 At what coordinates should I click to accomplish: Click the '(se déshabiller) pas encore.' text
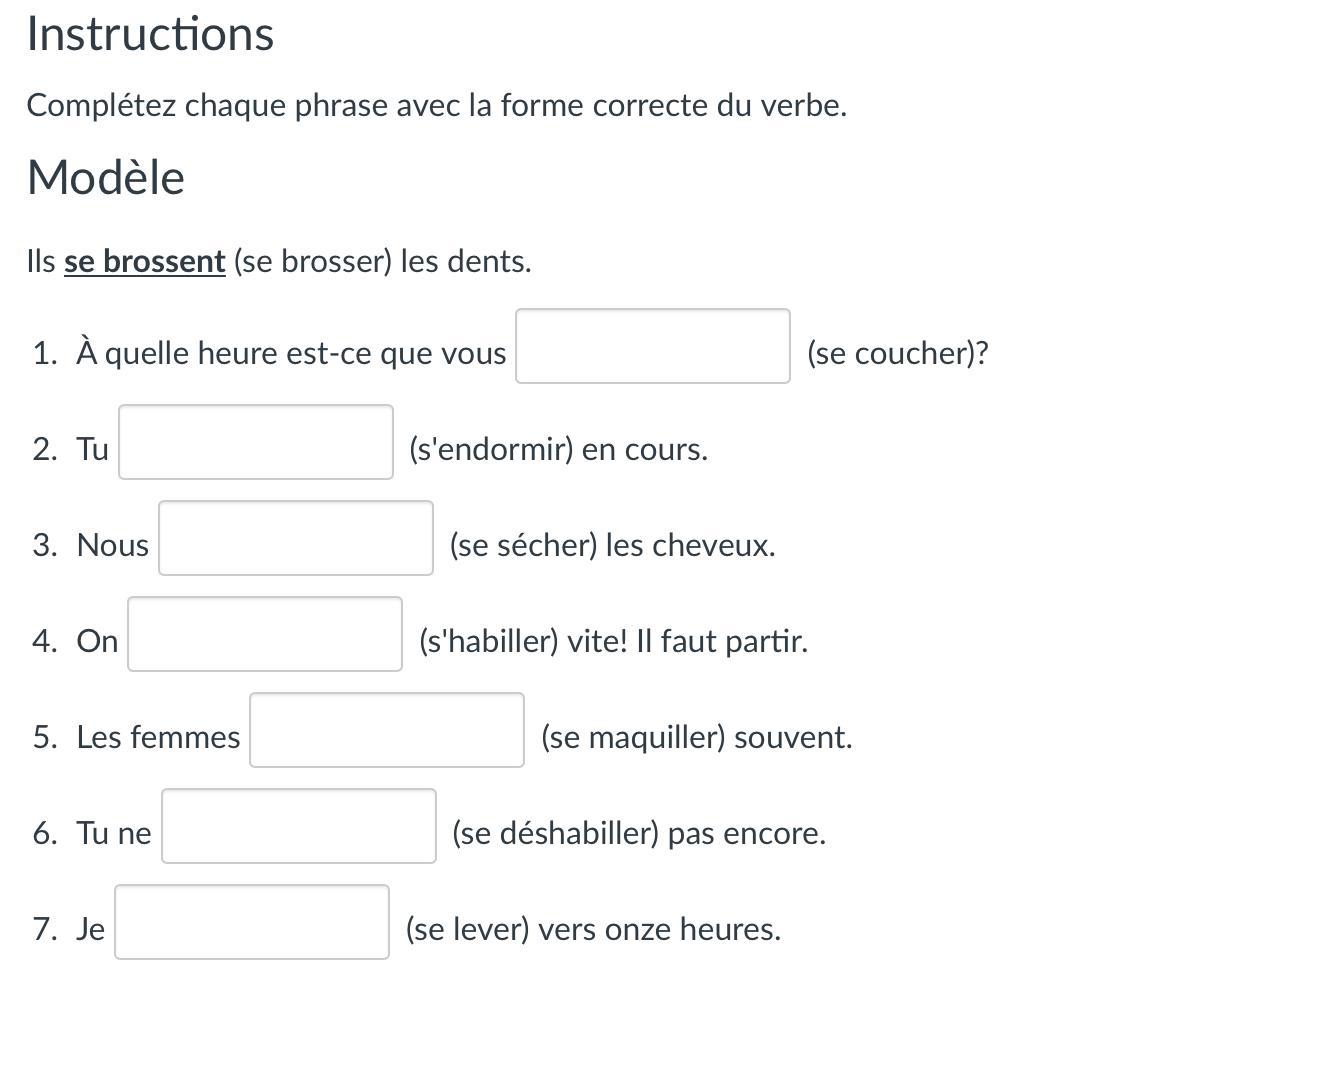click(x=639, y=833)
